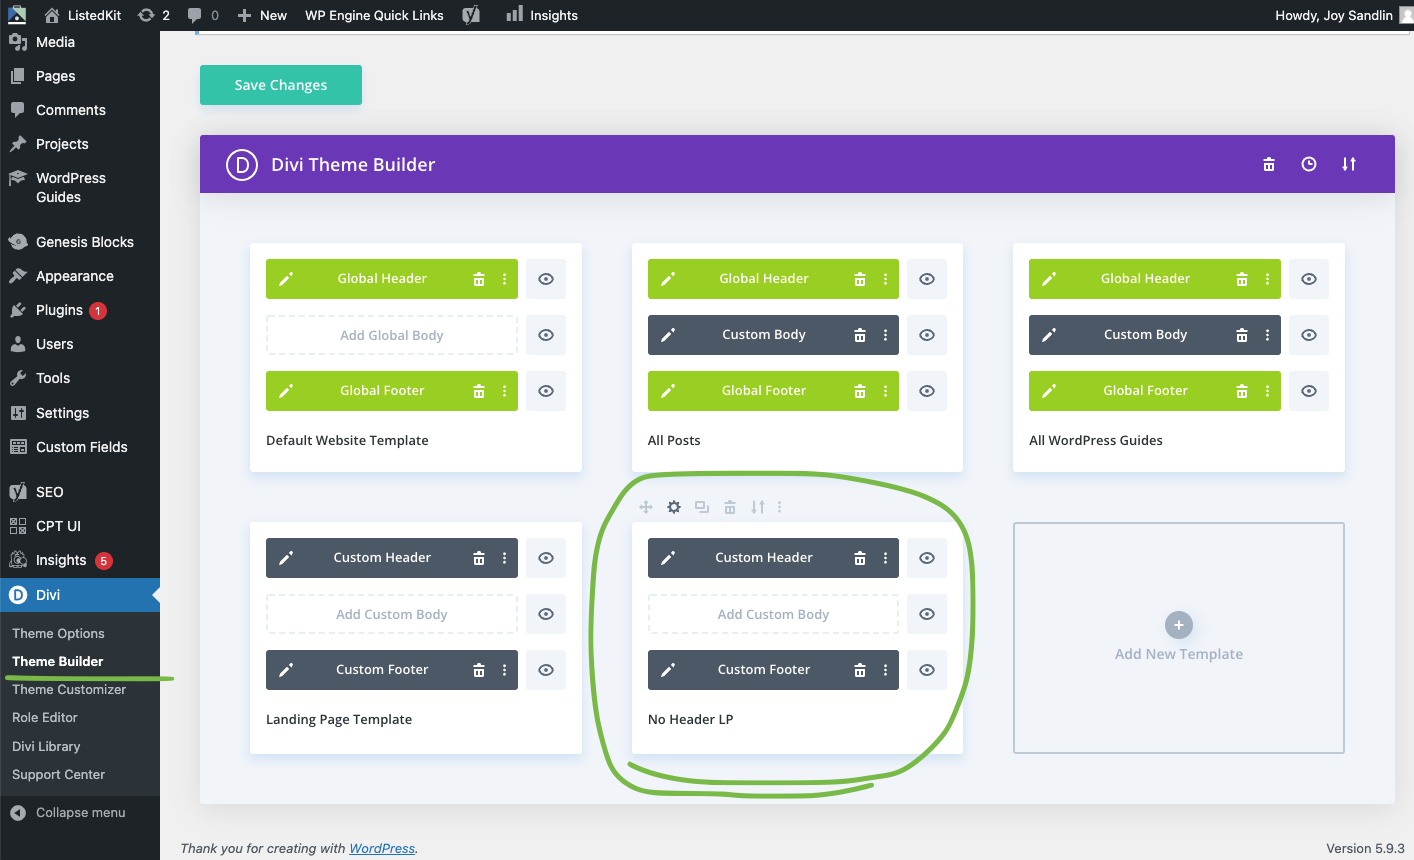Open Appearance menu in sidebar

coord(74,276)
